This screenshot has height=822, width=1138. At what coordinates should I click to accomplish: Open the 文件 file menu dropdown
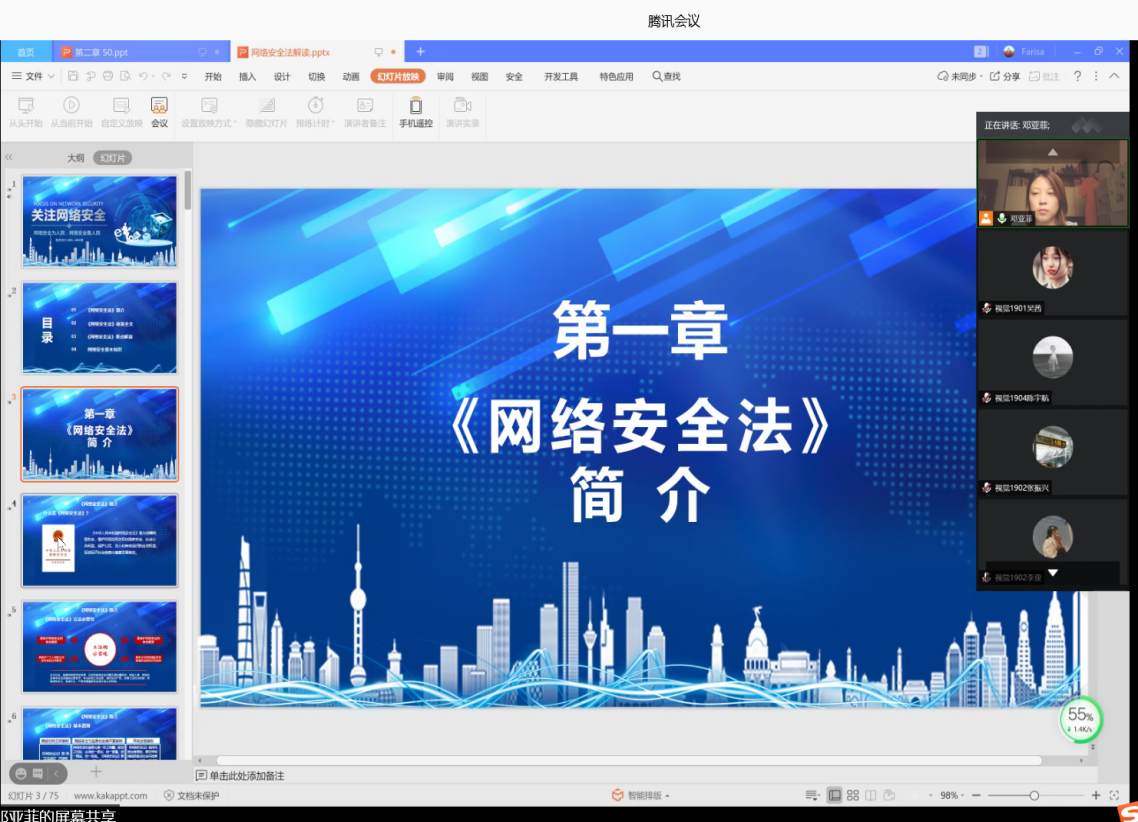[x=34, y=76]
